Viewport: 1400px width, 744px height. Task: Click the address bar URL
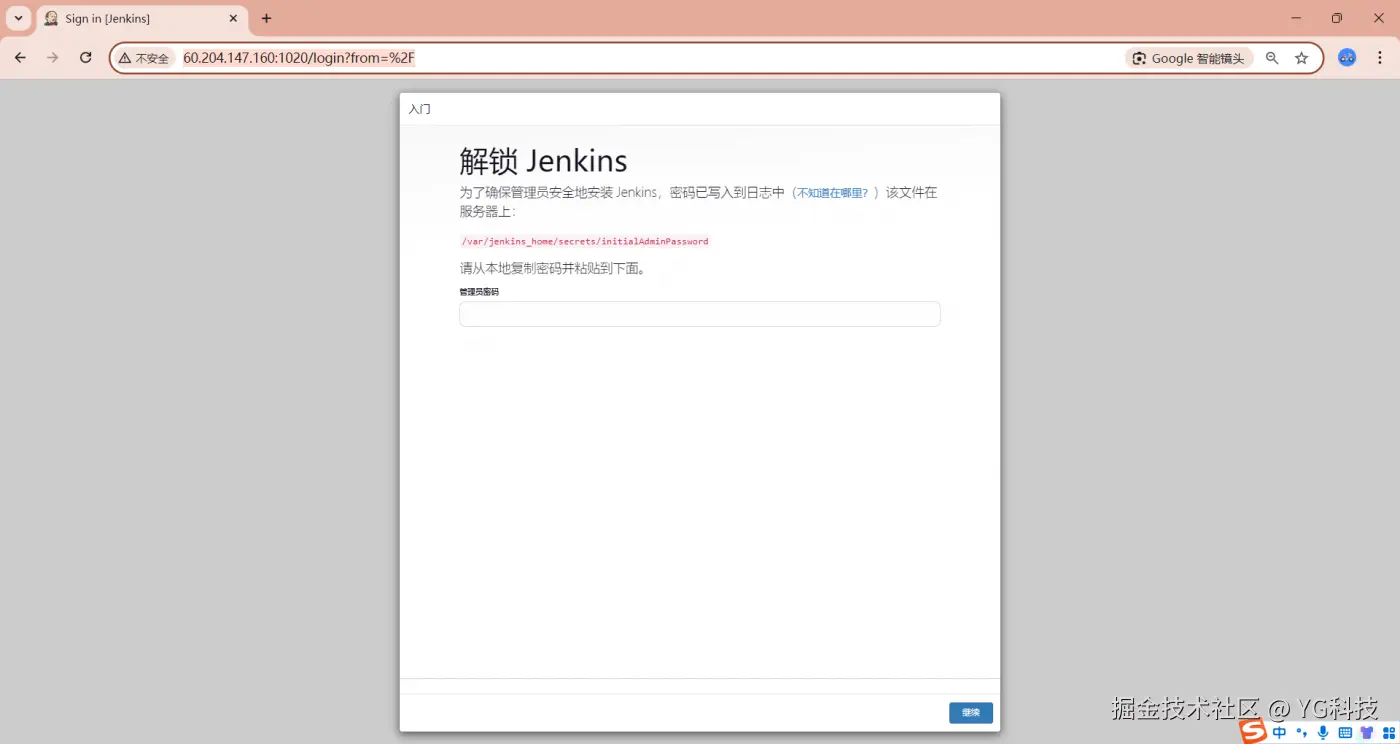coord(298,58)
